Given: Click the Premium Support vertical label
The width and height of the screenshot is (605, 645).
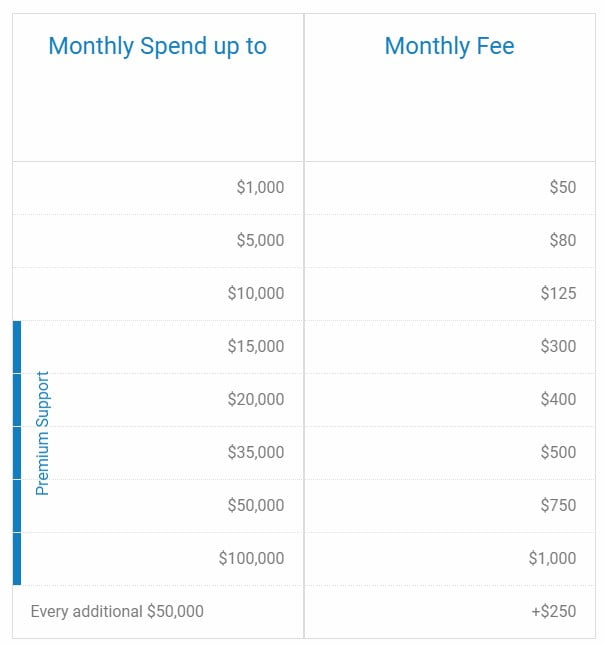Looking at the screenshot, I should [x=42, y=433].
